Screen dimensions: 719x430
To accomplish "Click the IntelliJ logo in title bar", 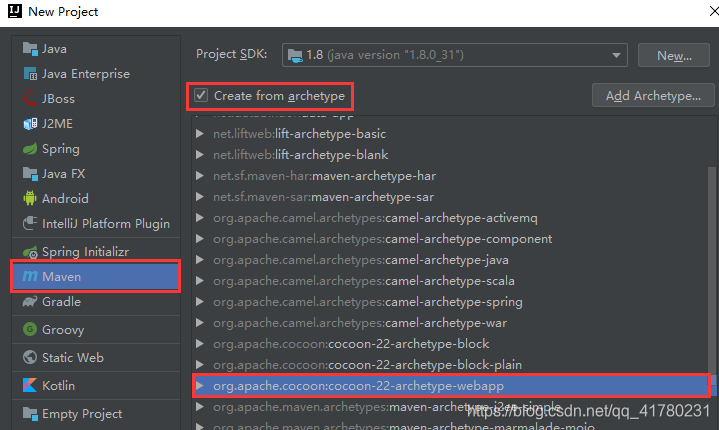I will (x=15, y=11).
